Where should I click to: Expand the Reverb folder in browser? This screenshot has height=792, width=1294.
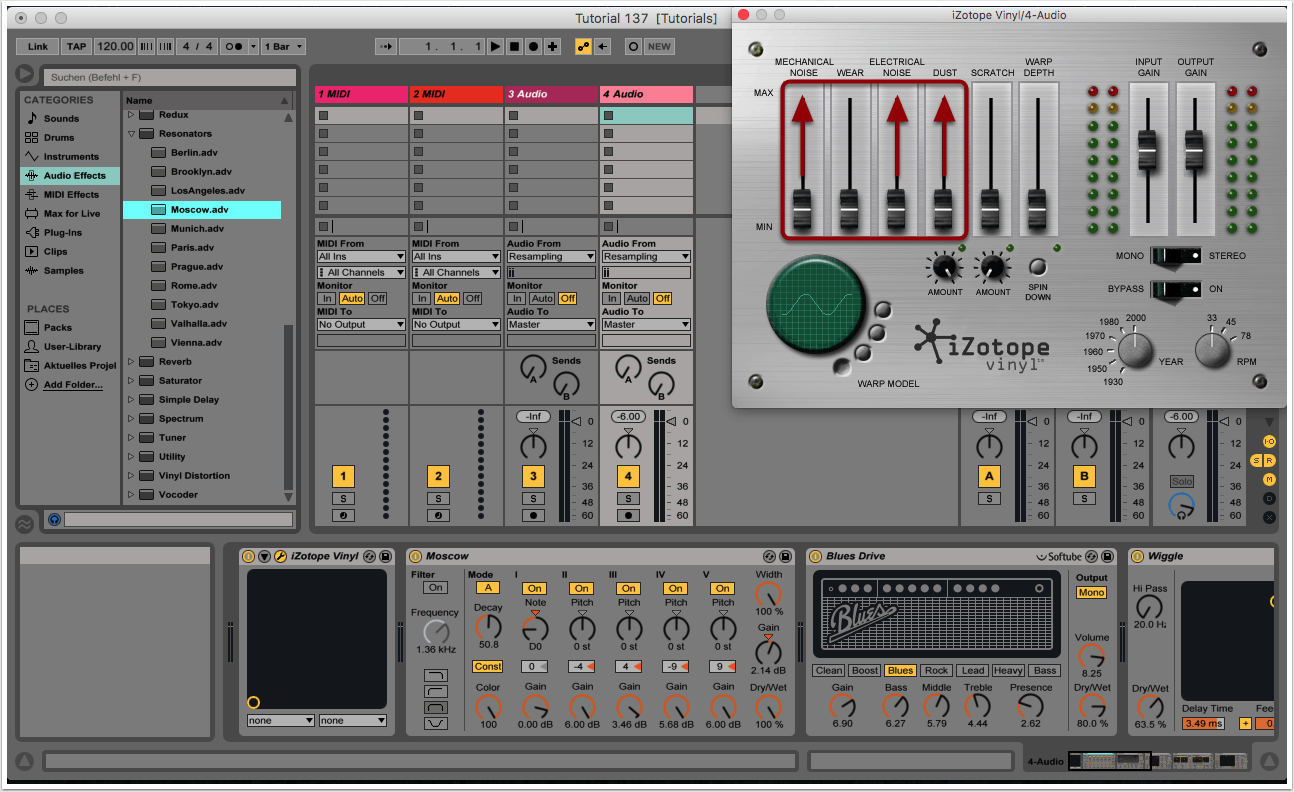click(131, 362)
